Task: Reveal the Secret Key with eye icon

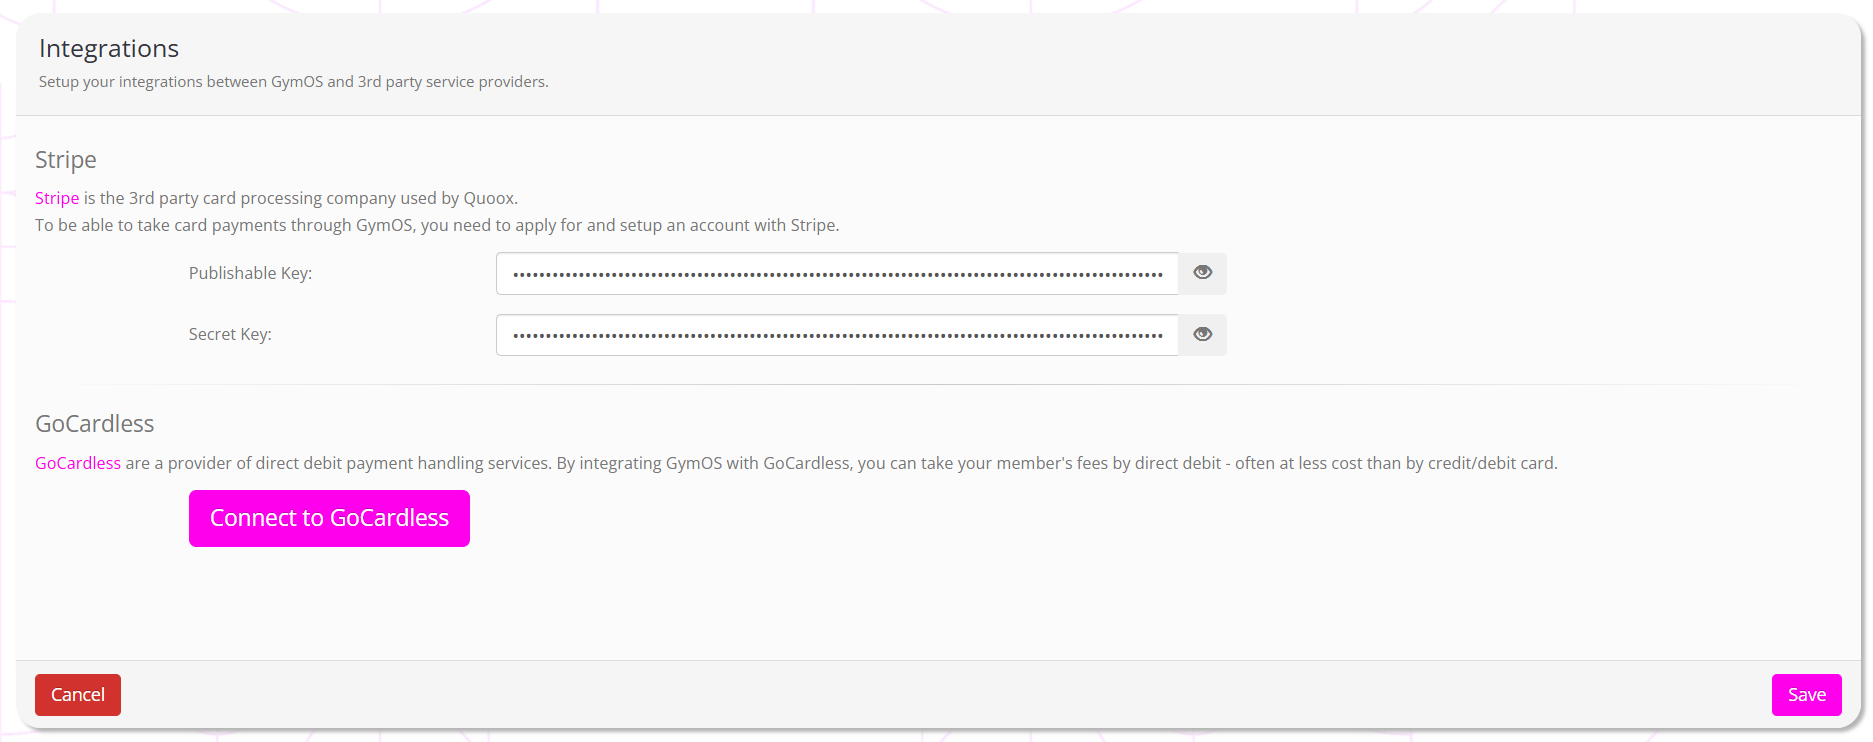Action: pos(1202,335)
